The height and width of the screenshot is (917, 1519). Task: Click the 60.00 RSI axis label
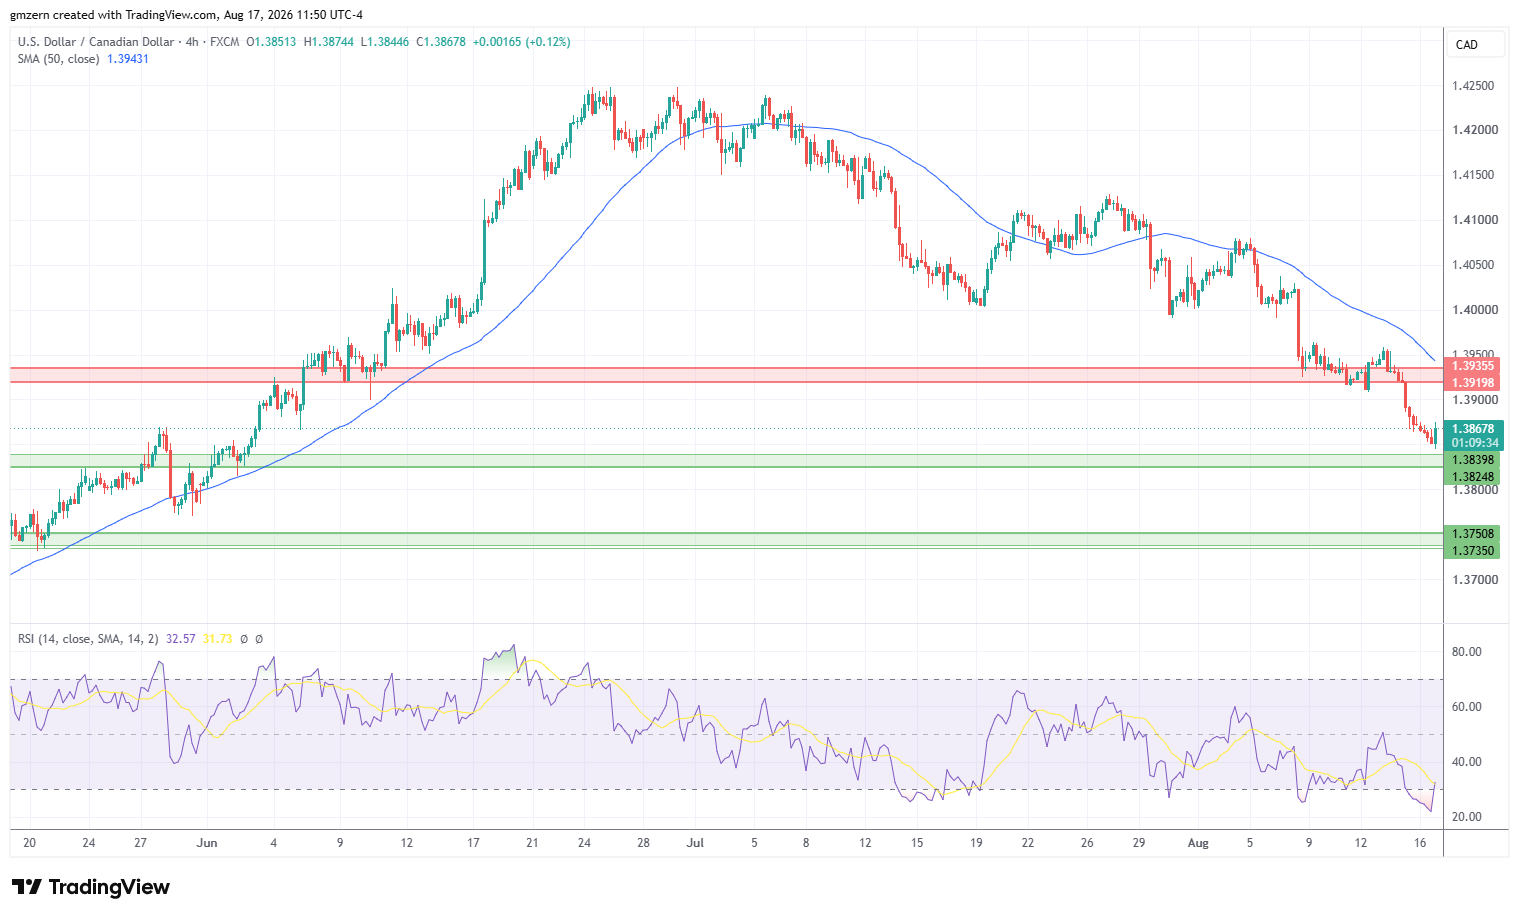[1466, 707]
